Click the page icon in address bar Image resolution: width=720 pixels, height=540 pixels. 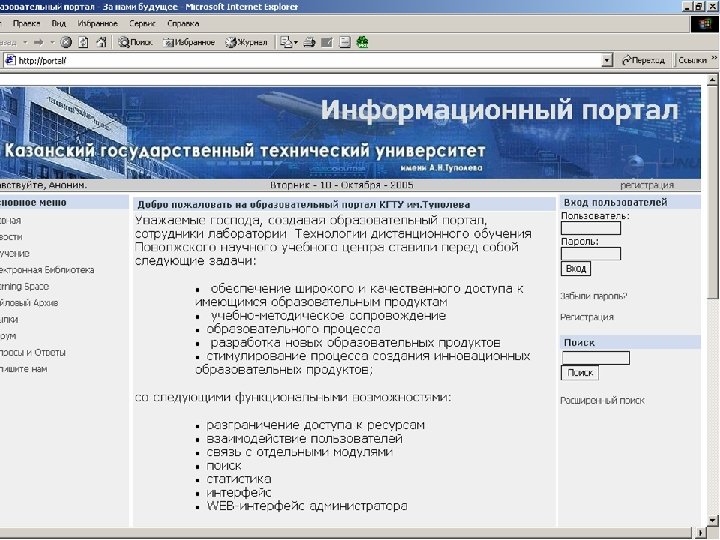coord(10,60)
